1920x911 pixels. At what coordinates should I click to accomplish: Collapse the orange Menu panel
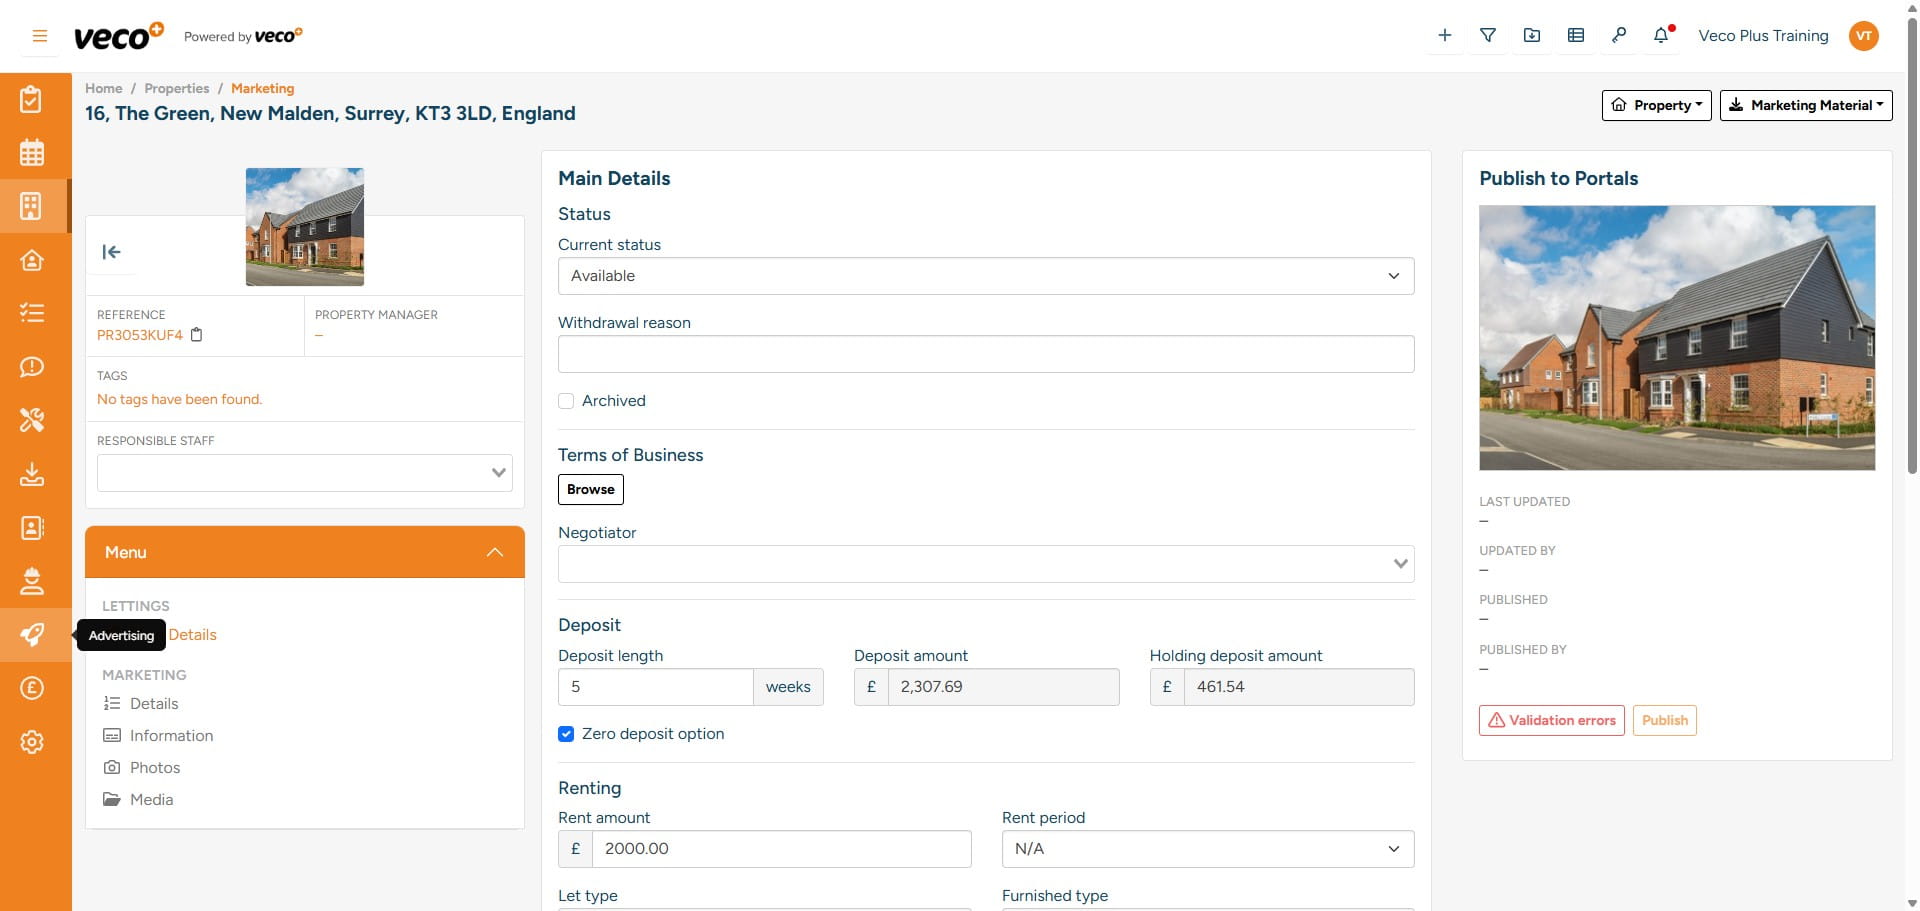coord(494,552)
